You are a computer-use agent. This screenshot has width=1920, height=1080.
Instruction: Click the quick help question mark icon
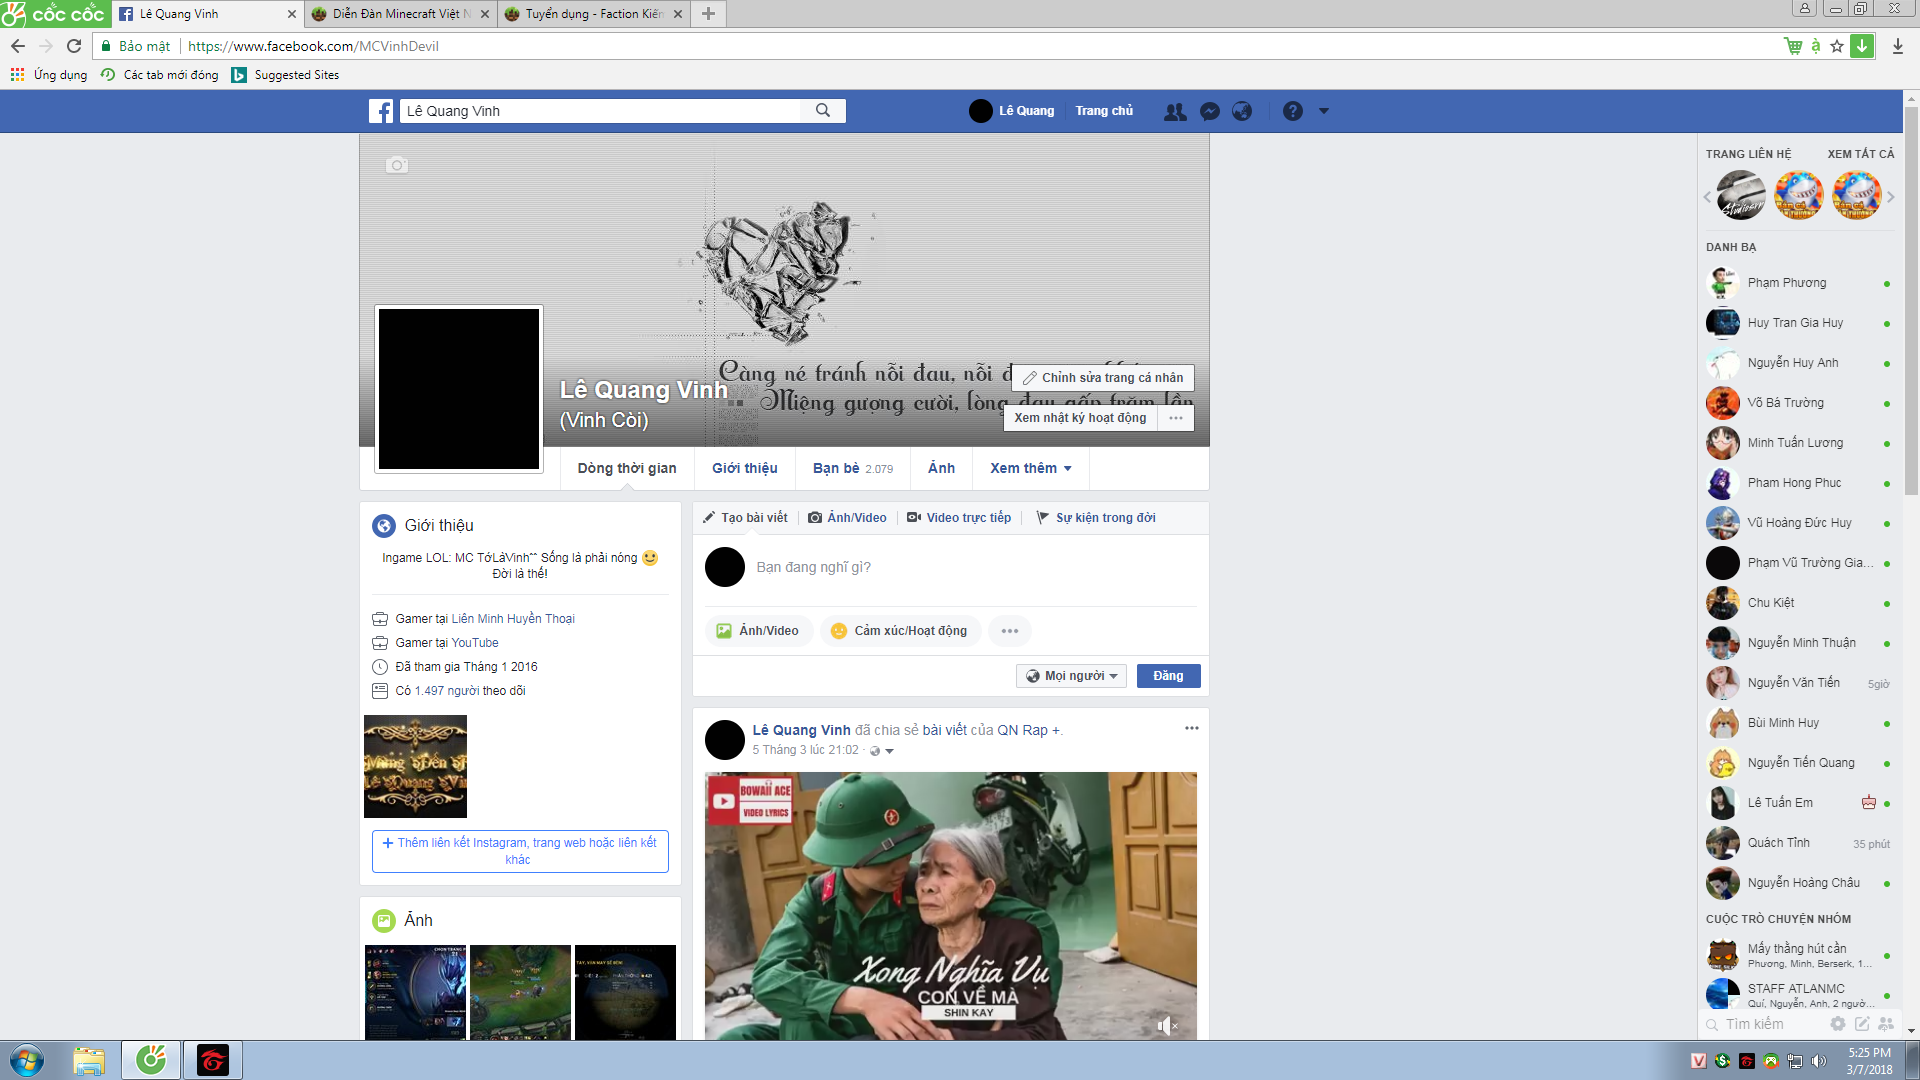1293,111
